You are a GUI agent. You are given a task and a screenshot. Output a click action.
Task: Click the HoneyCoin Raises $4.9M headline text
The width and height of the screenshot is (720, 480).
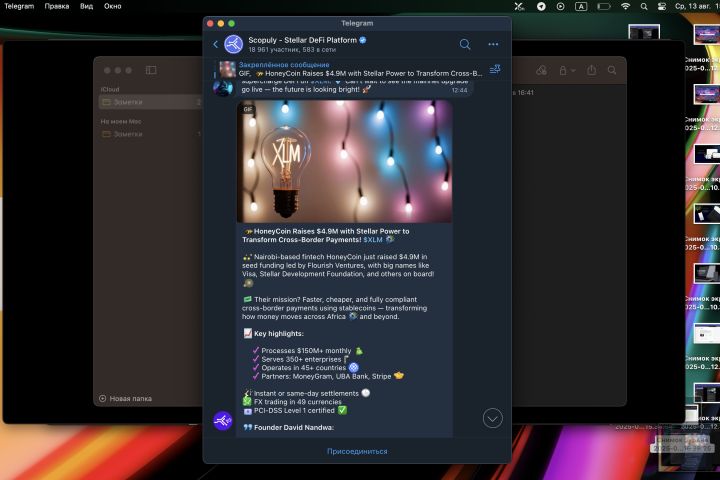point(326,236)
